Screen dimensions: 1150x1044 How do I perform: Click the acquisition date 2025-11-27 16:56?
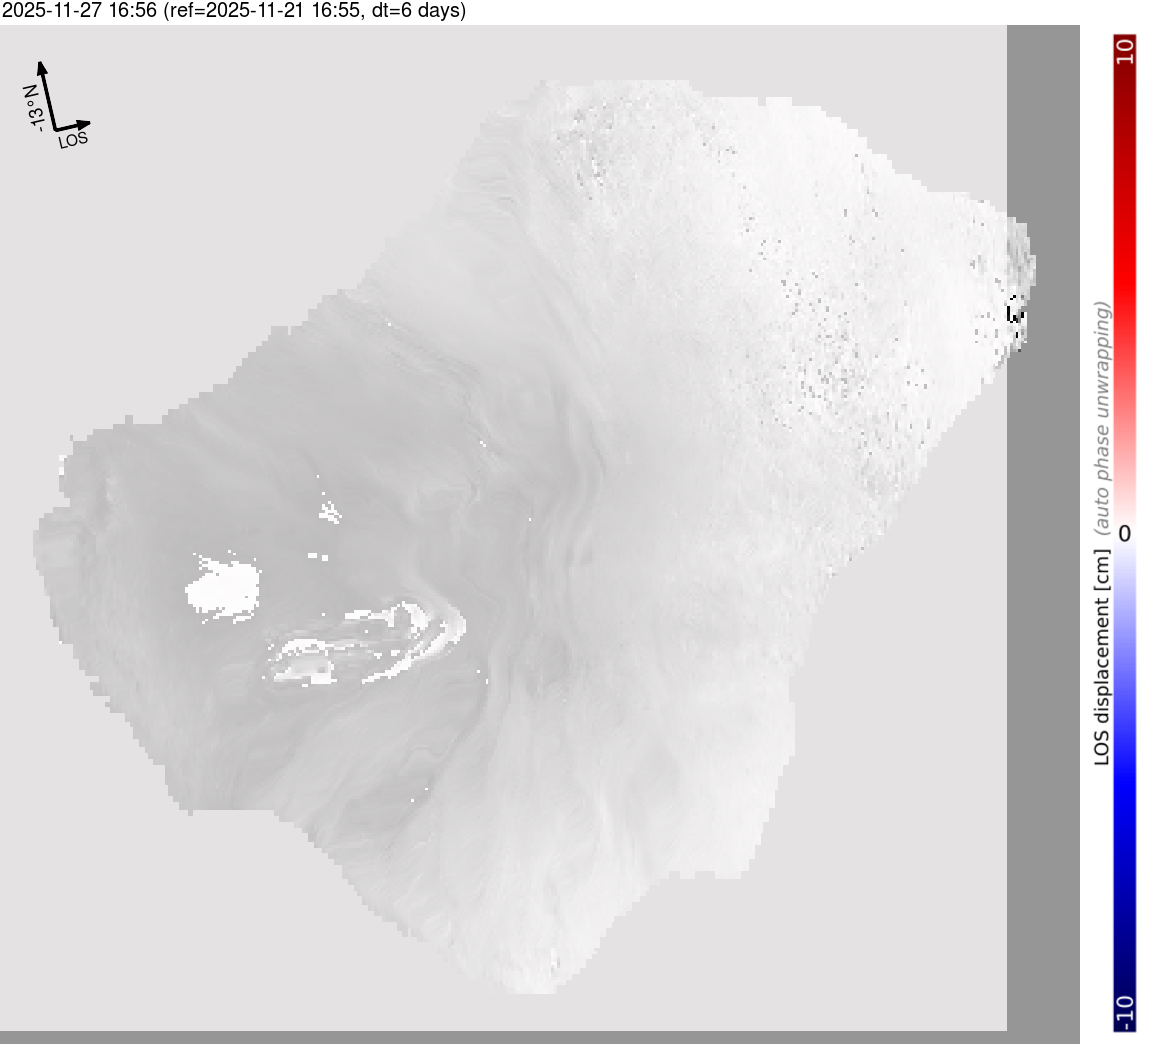tap(79, 11)
